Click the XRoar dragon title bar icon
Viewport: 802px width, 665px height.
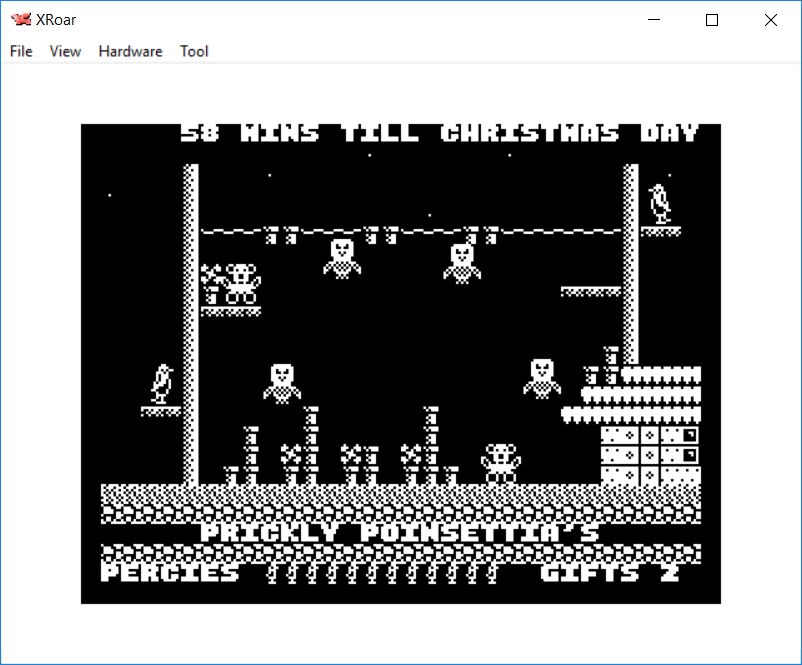pos(21,19)
